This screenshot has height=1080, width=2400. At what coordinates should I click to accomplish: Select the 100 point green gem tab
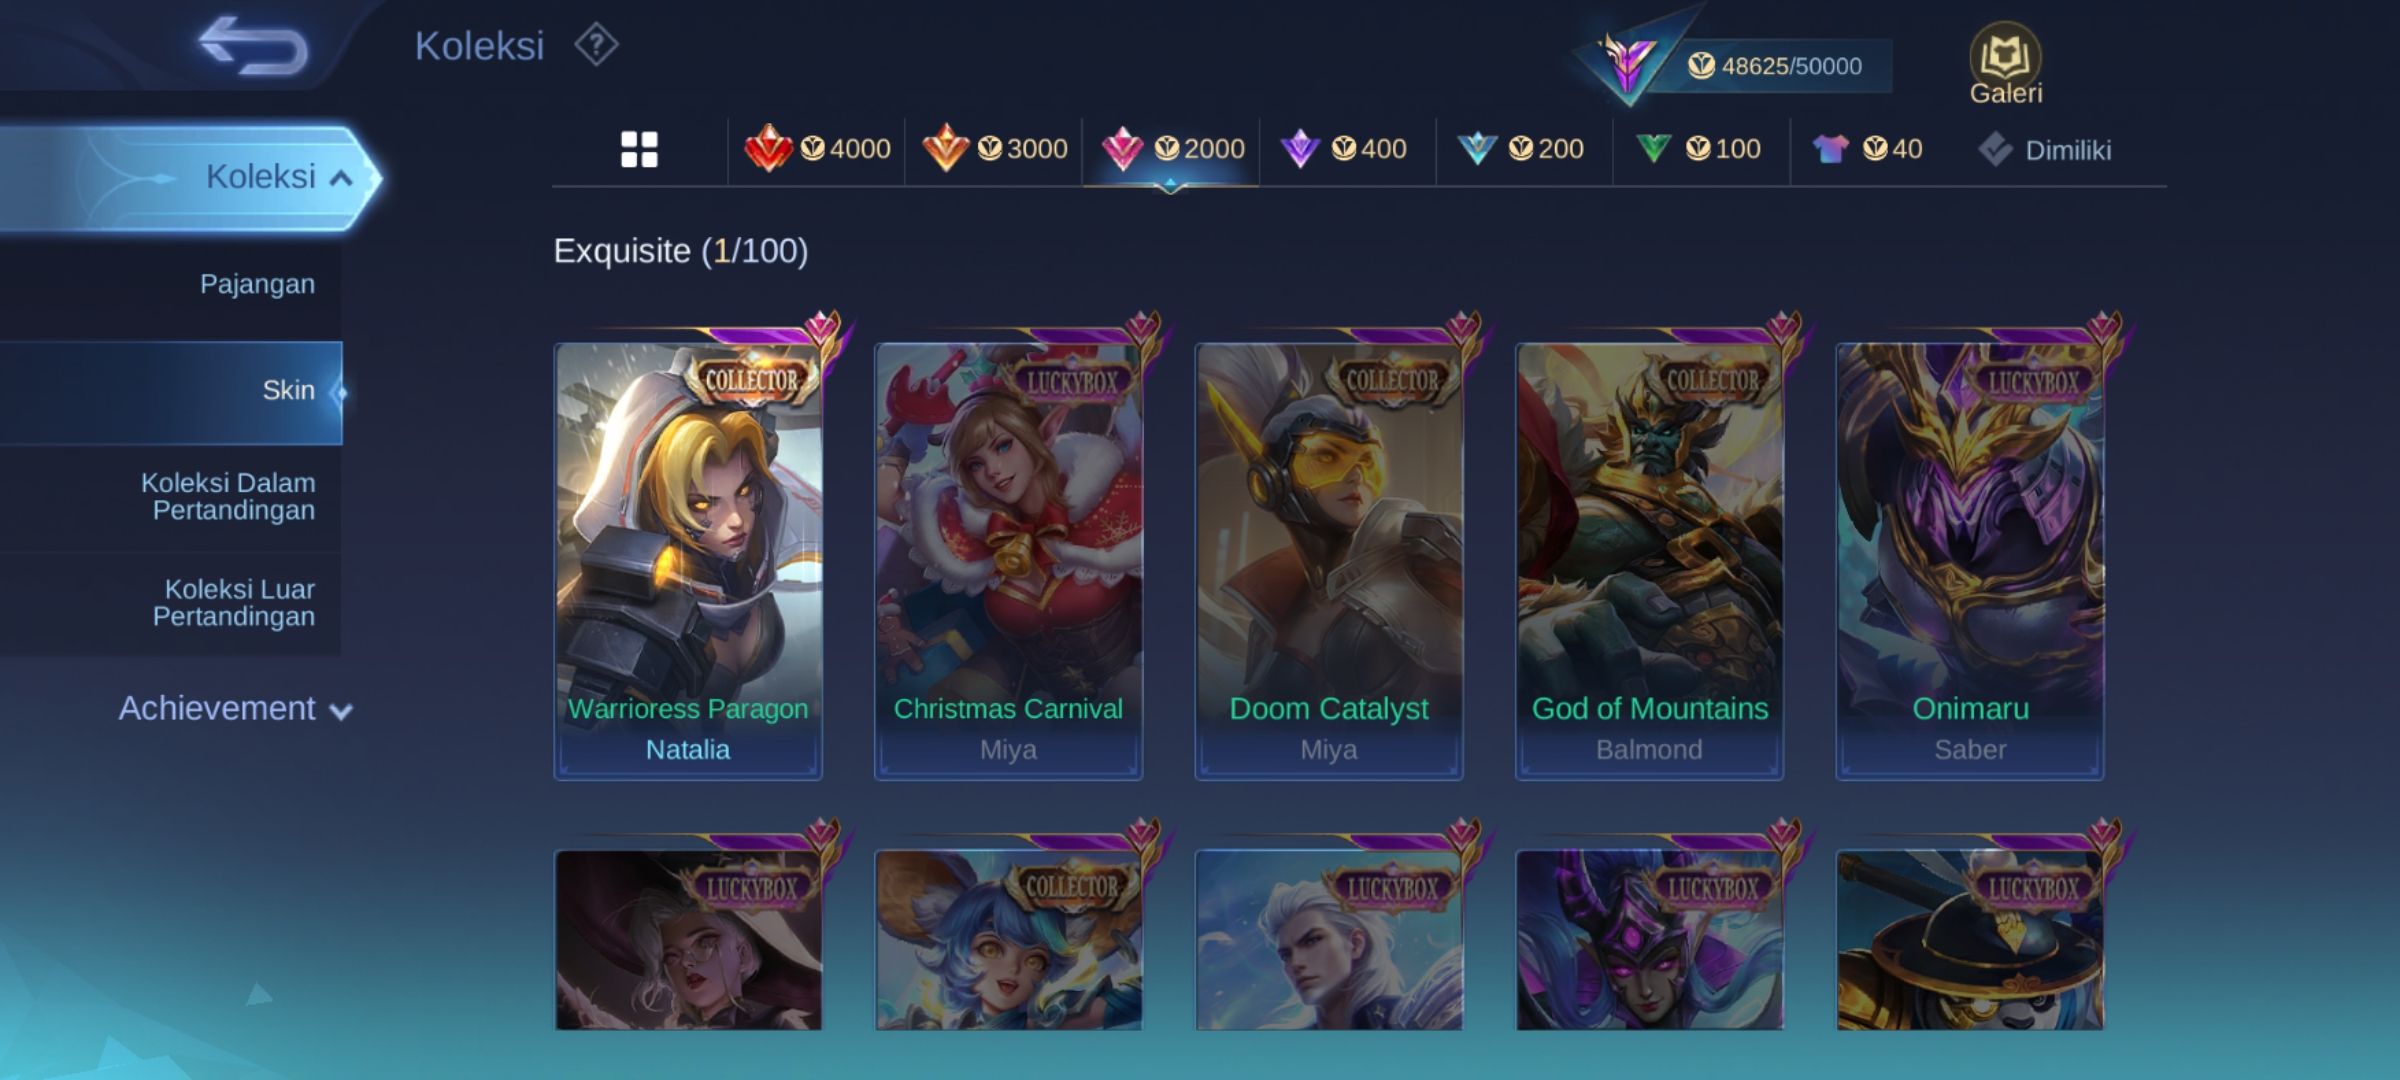tap(1698, 149)
